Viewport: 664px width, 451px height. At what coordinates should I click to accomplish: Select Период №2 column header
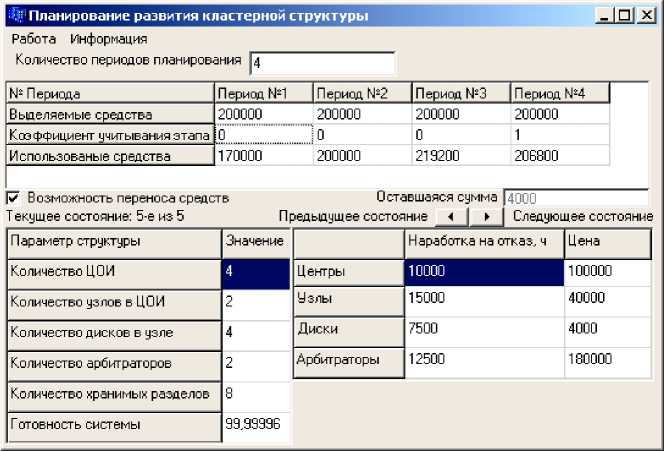click(362, 93)
